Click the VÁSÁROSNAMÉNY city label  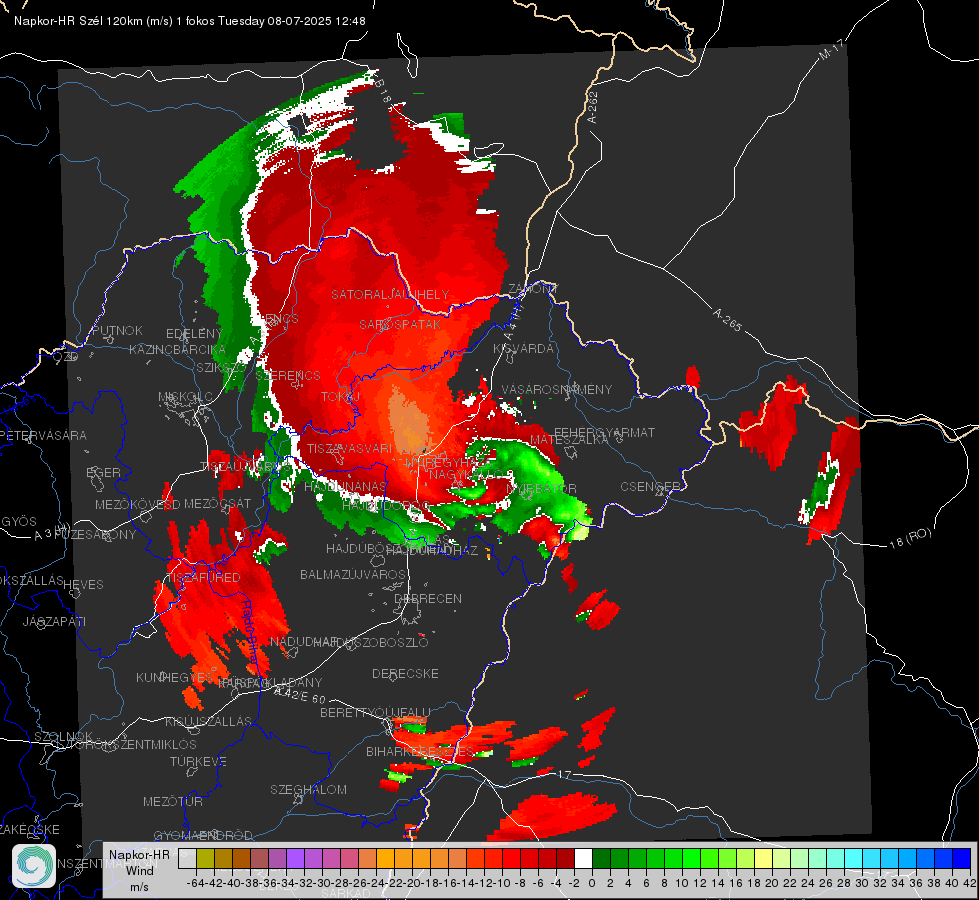tap(557, 389)
